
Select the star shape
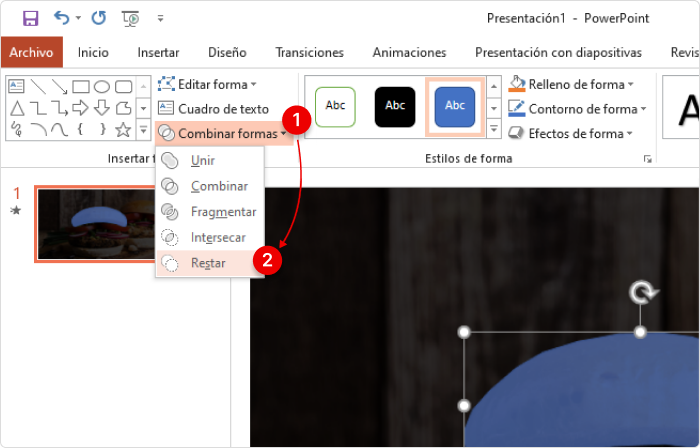pos(123,129)
